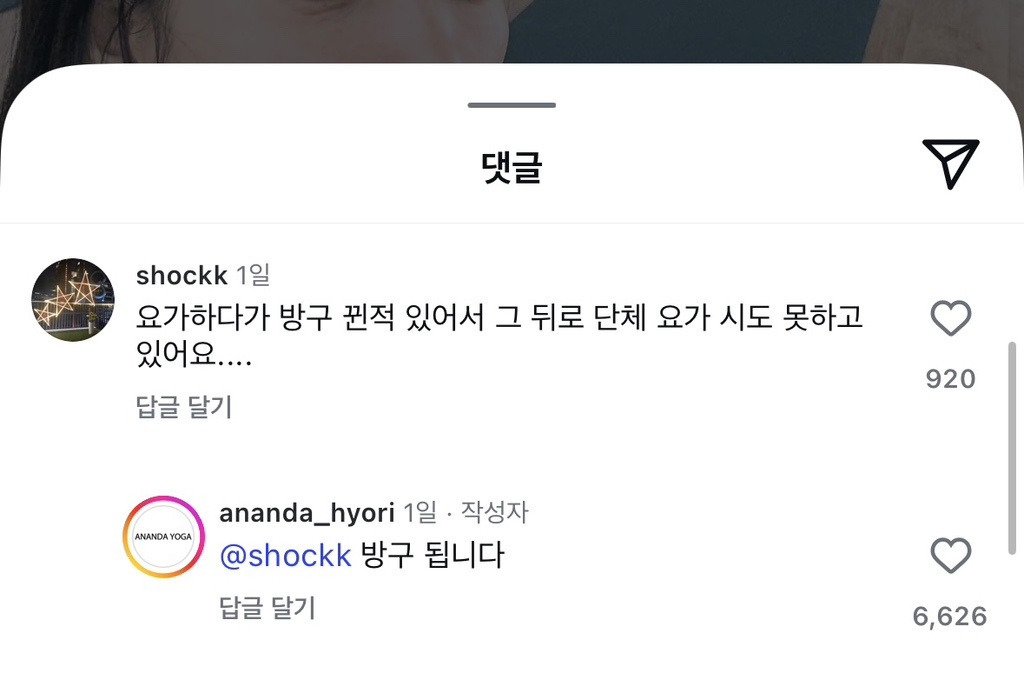Click the 작성자 author label

pyautogui.click(x=494, y=512)
